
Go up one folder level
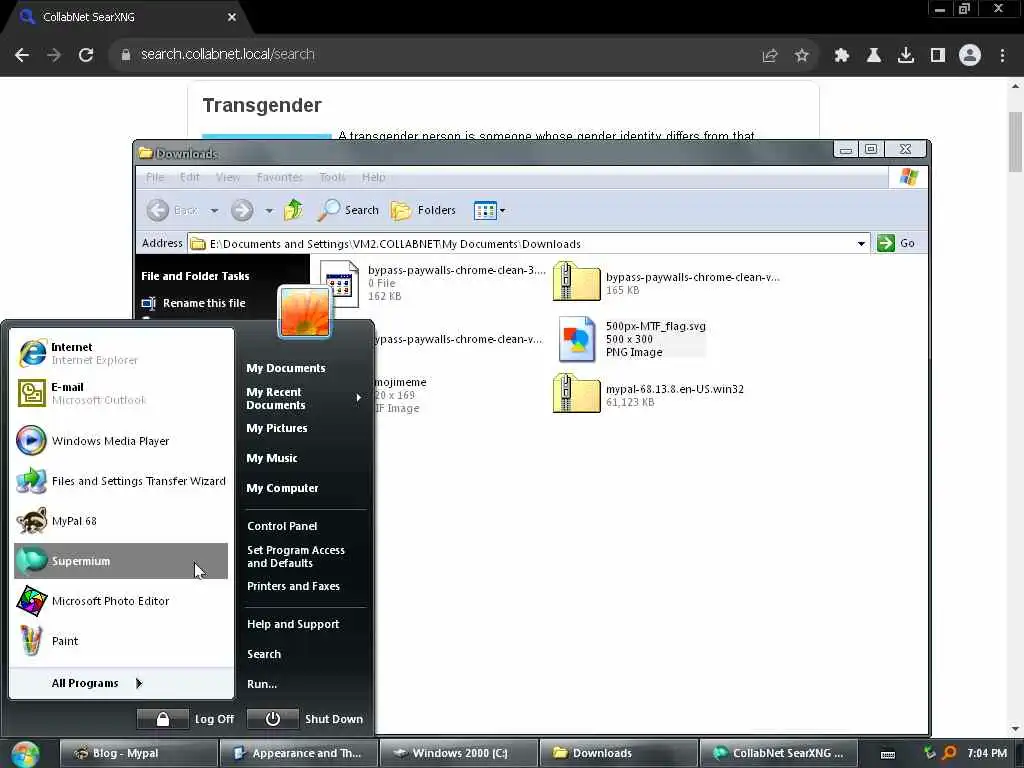tap(294, 210)
